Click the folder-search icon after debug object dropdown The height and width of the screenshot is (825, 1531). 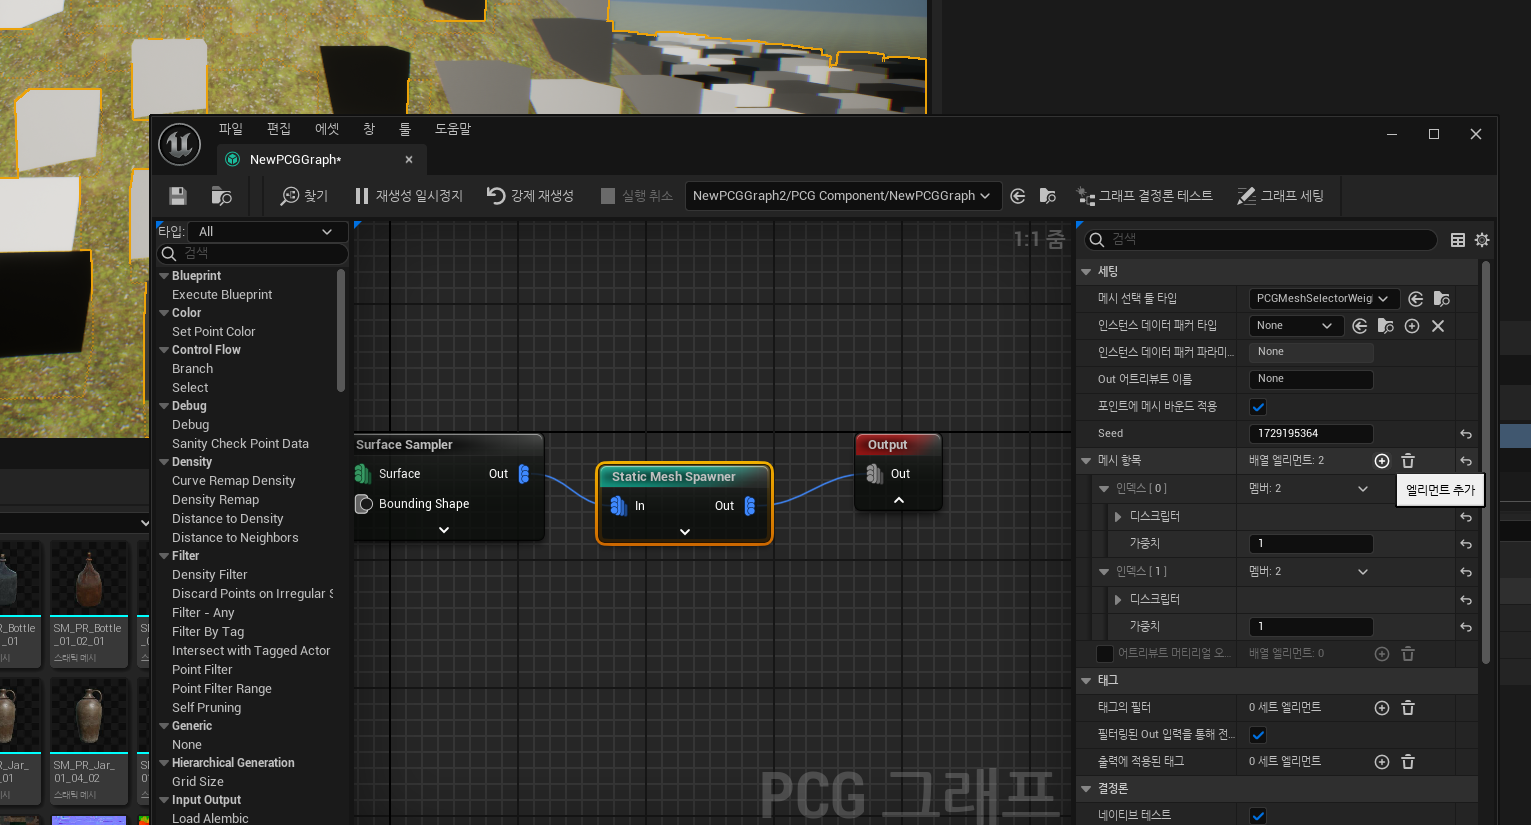(1048, 196)
